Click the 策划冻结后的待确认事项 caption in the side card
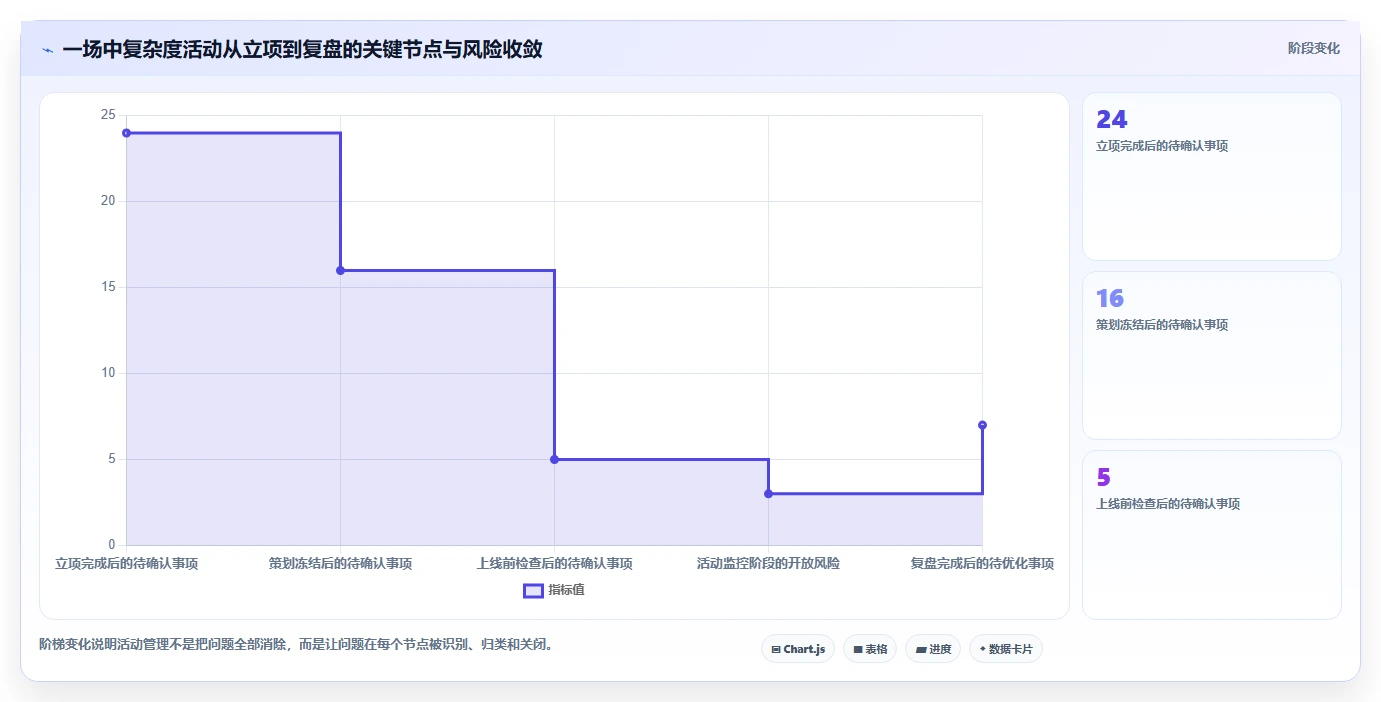The height and width of the screenshot is (702, 1381). 1162,325
